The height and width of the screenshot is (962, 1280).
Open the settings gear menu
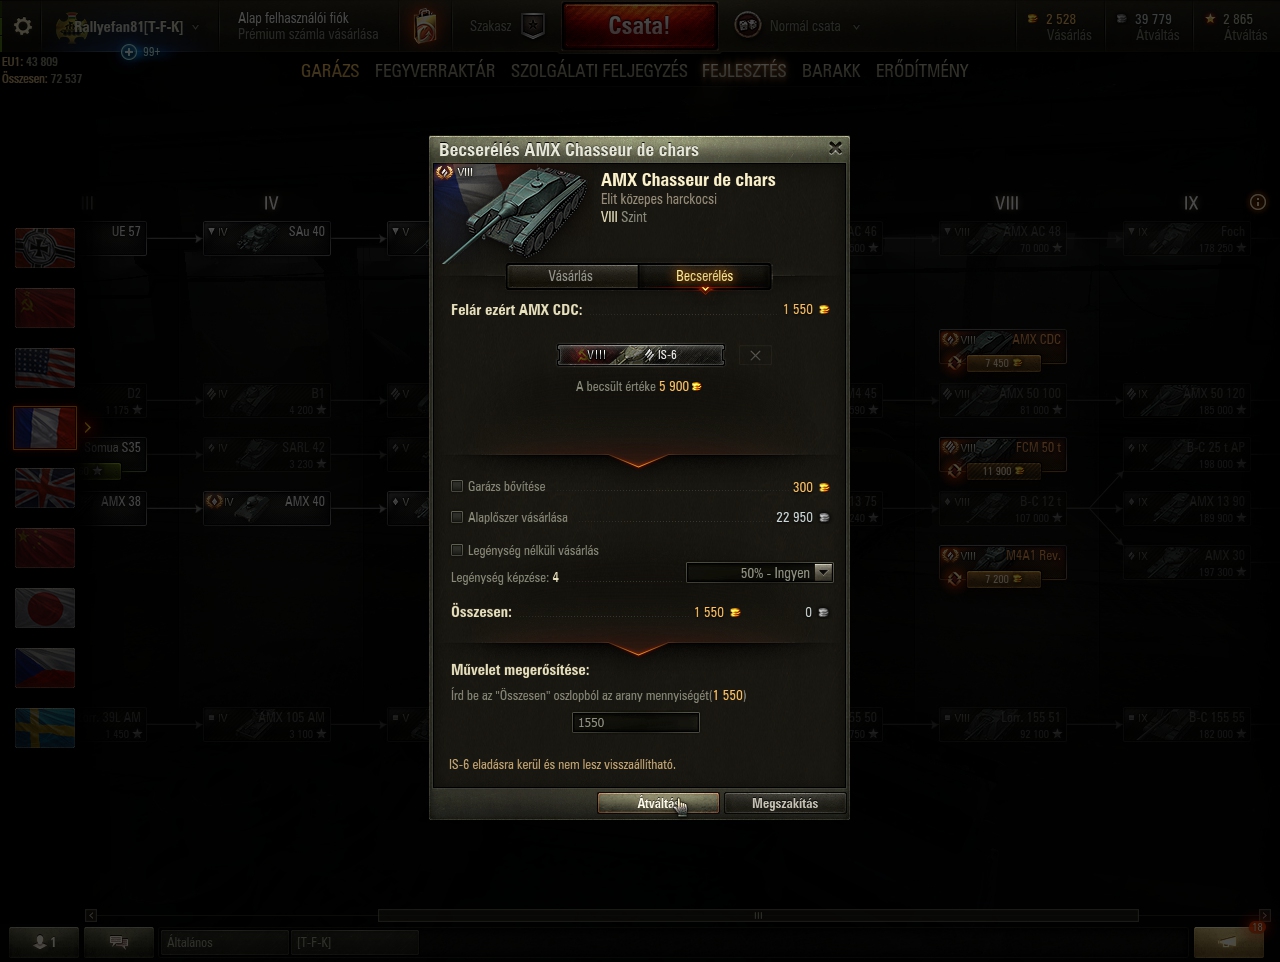[22, 26]
